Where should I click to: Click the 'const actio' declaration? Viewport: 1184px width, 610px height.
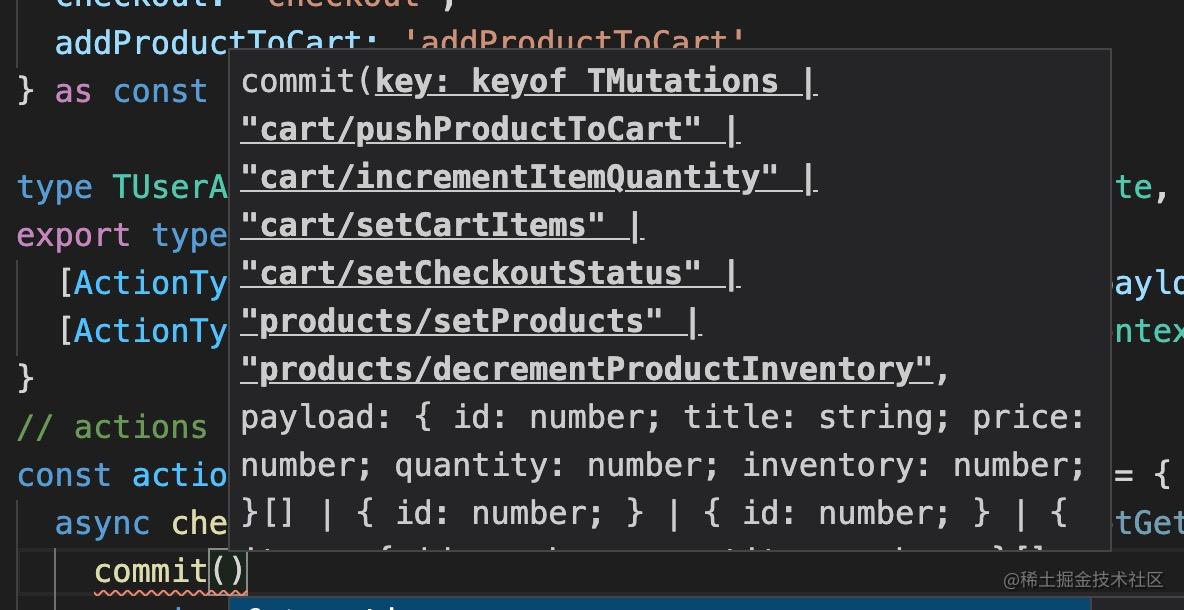point(123,476)
